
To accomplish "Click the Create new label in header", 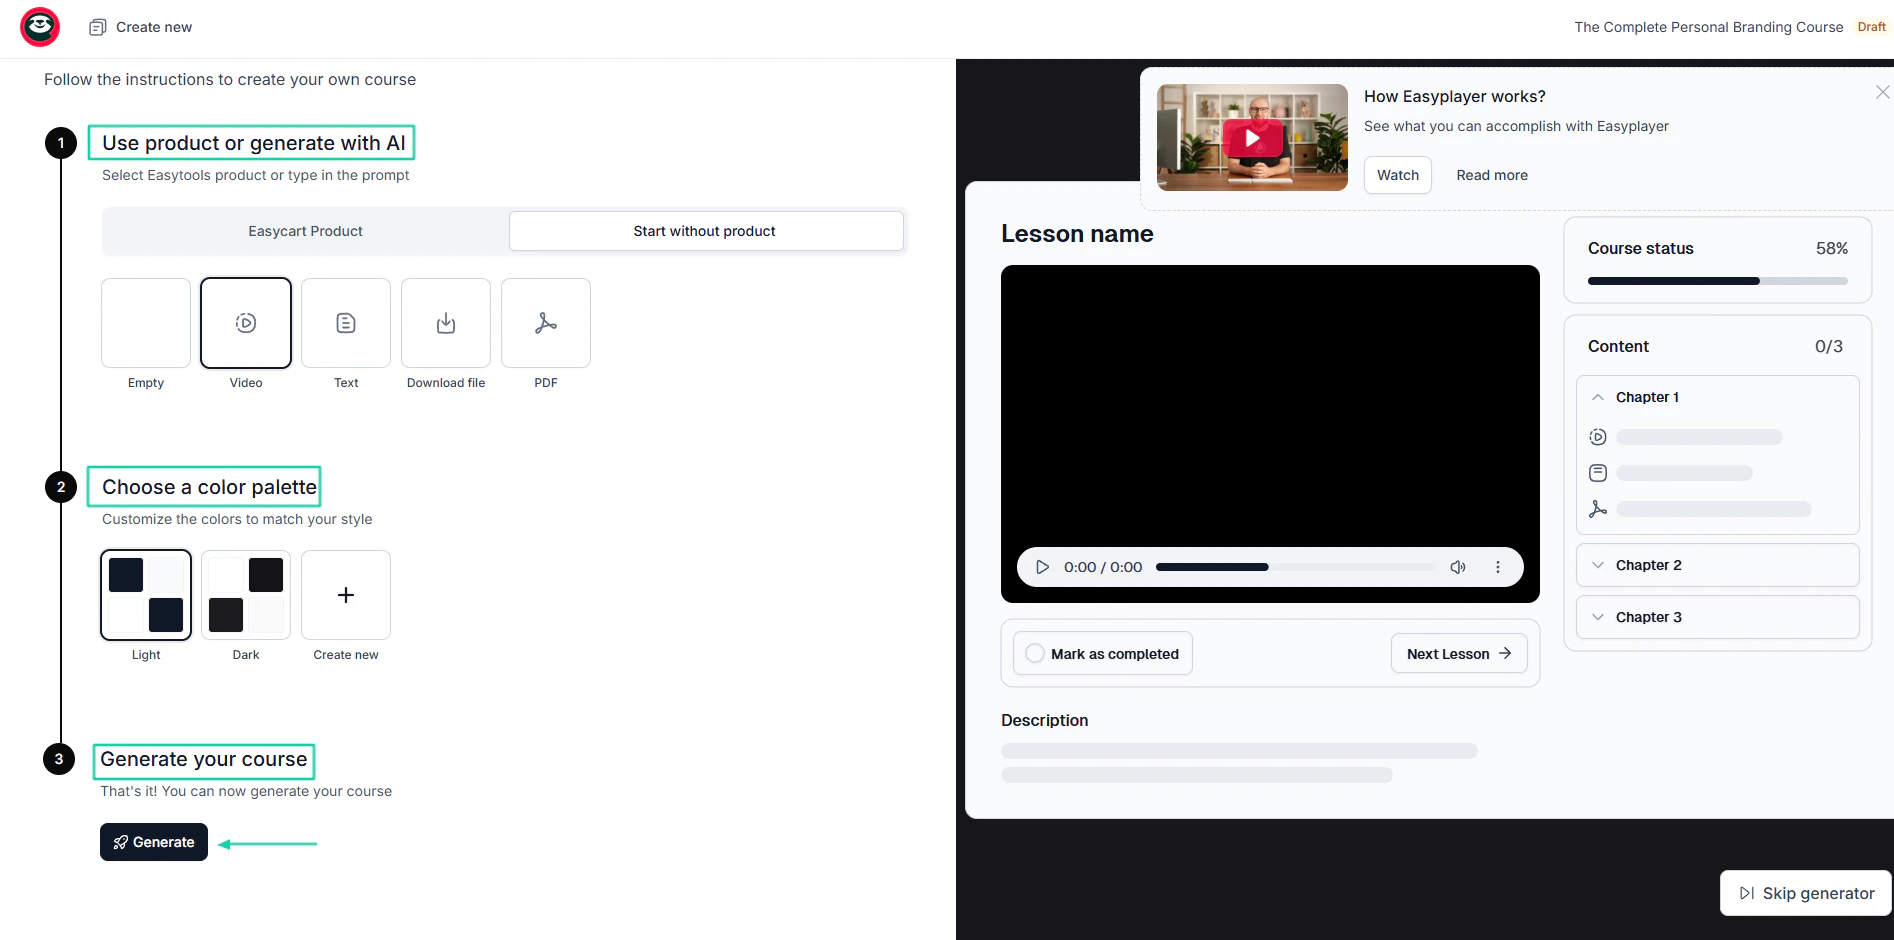I will coord(154,27).
